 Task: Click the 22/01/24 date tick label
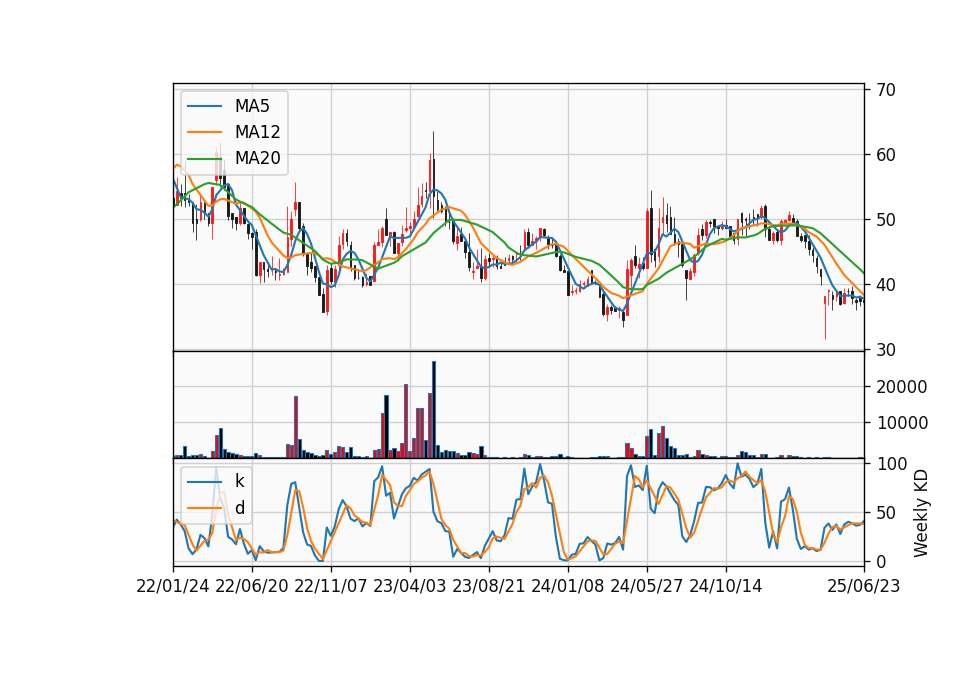(173, 586)
